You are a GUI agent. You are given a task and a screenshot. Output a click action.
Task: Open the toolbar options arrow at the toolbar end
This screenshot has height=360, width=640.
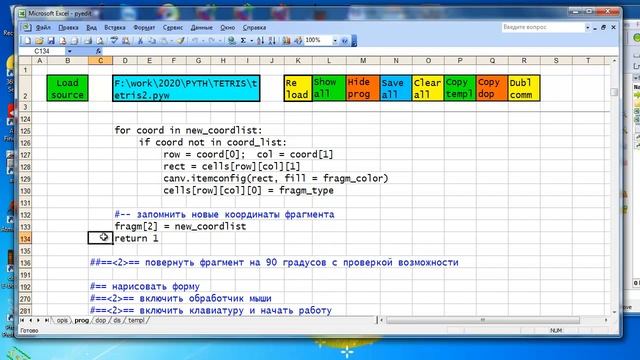click(x=354, y=40)
